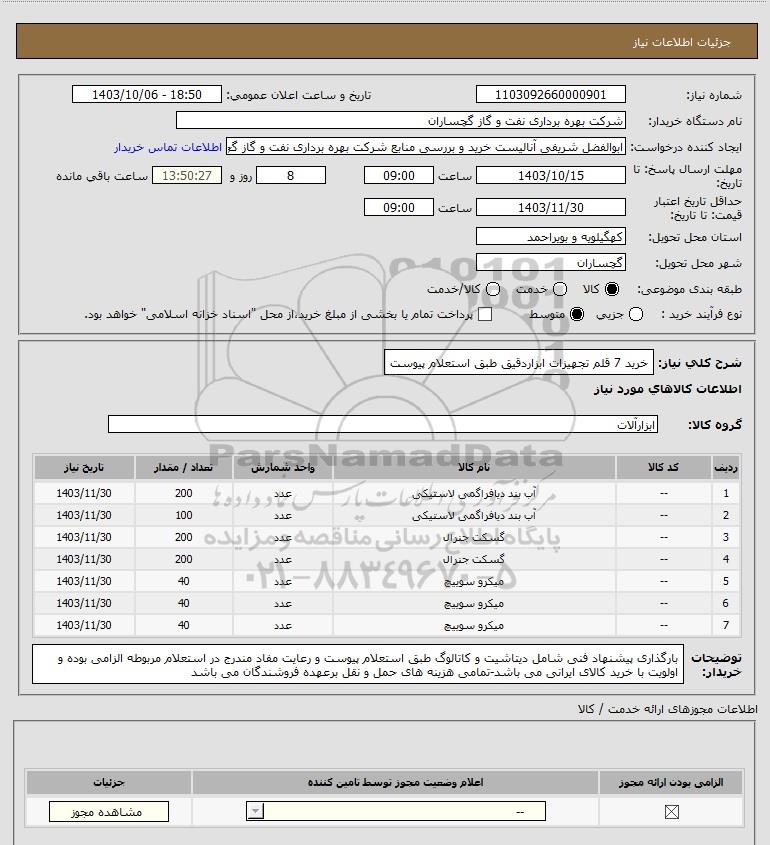Screen dimensions: 770x845
Task: Click the نام کالا column header
Action: 474,467
